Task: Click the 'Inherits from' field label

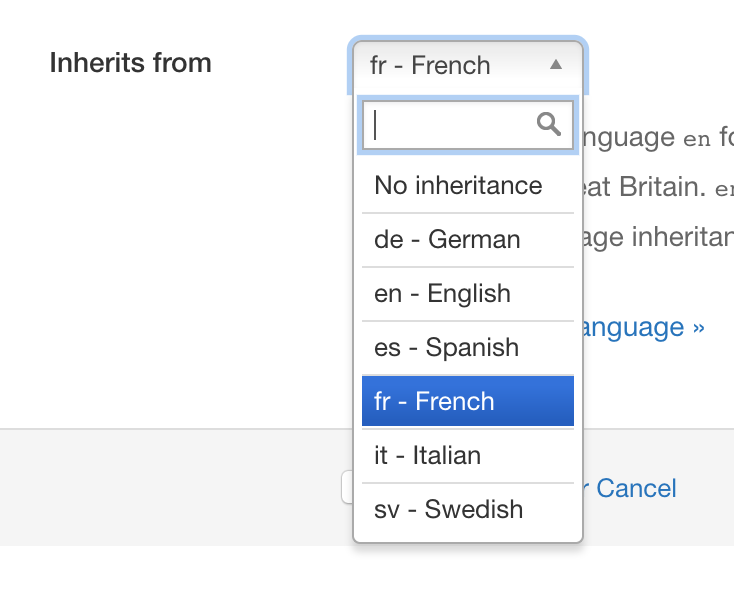Action: pos(131,63)
